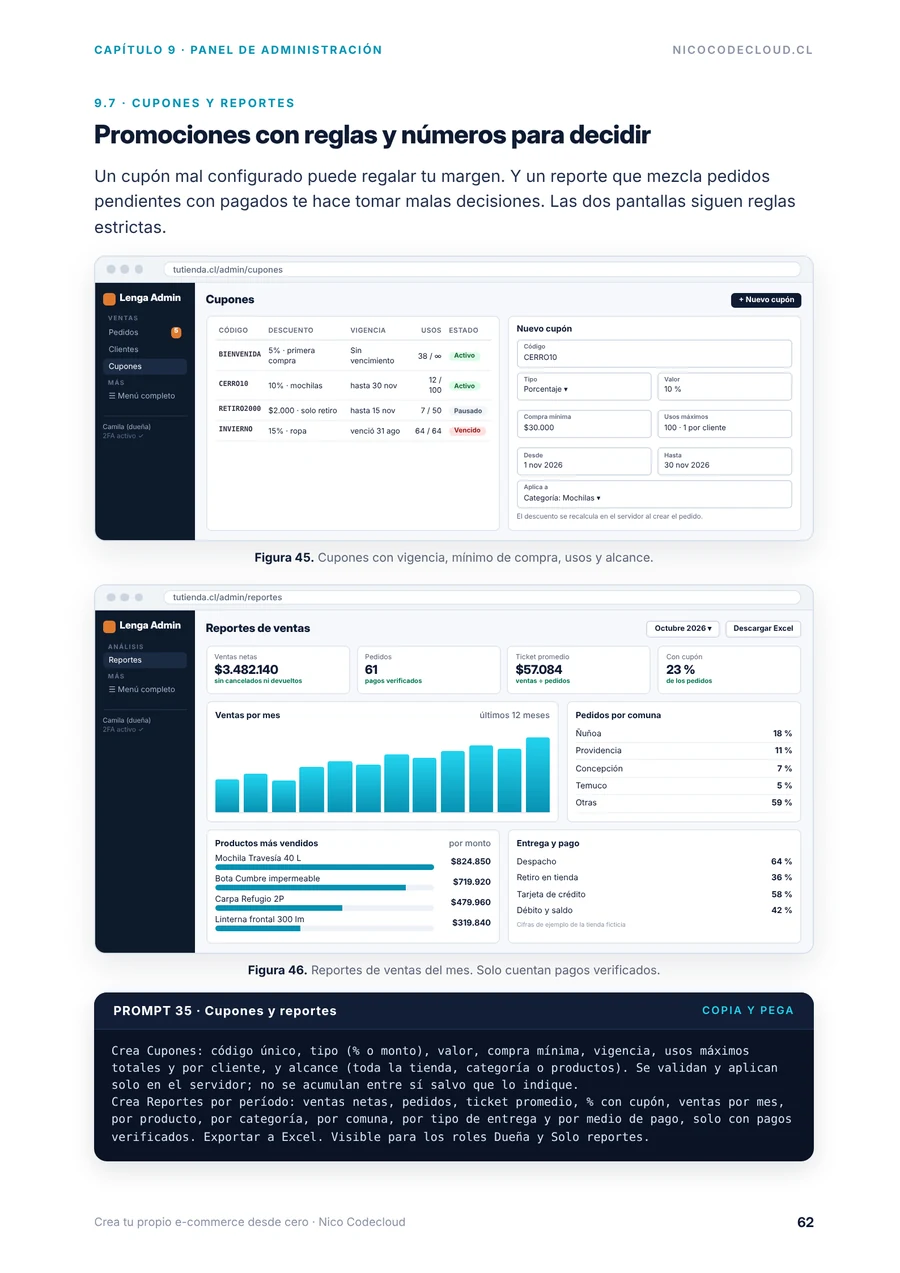This screenshot has width=900, height=1273.
Task: Open the Tipo dropdown showing Porcentaje
Action: pos(584,386)
